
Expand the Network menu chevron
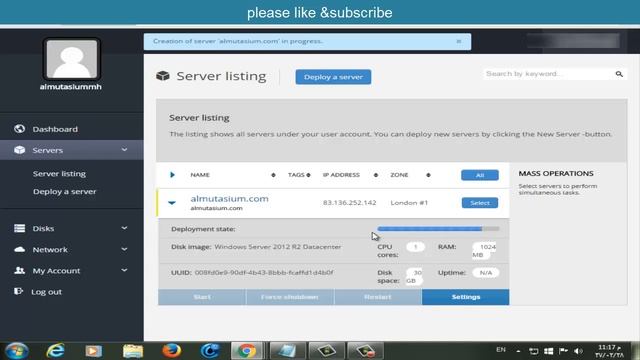click(x=124, y=249)
